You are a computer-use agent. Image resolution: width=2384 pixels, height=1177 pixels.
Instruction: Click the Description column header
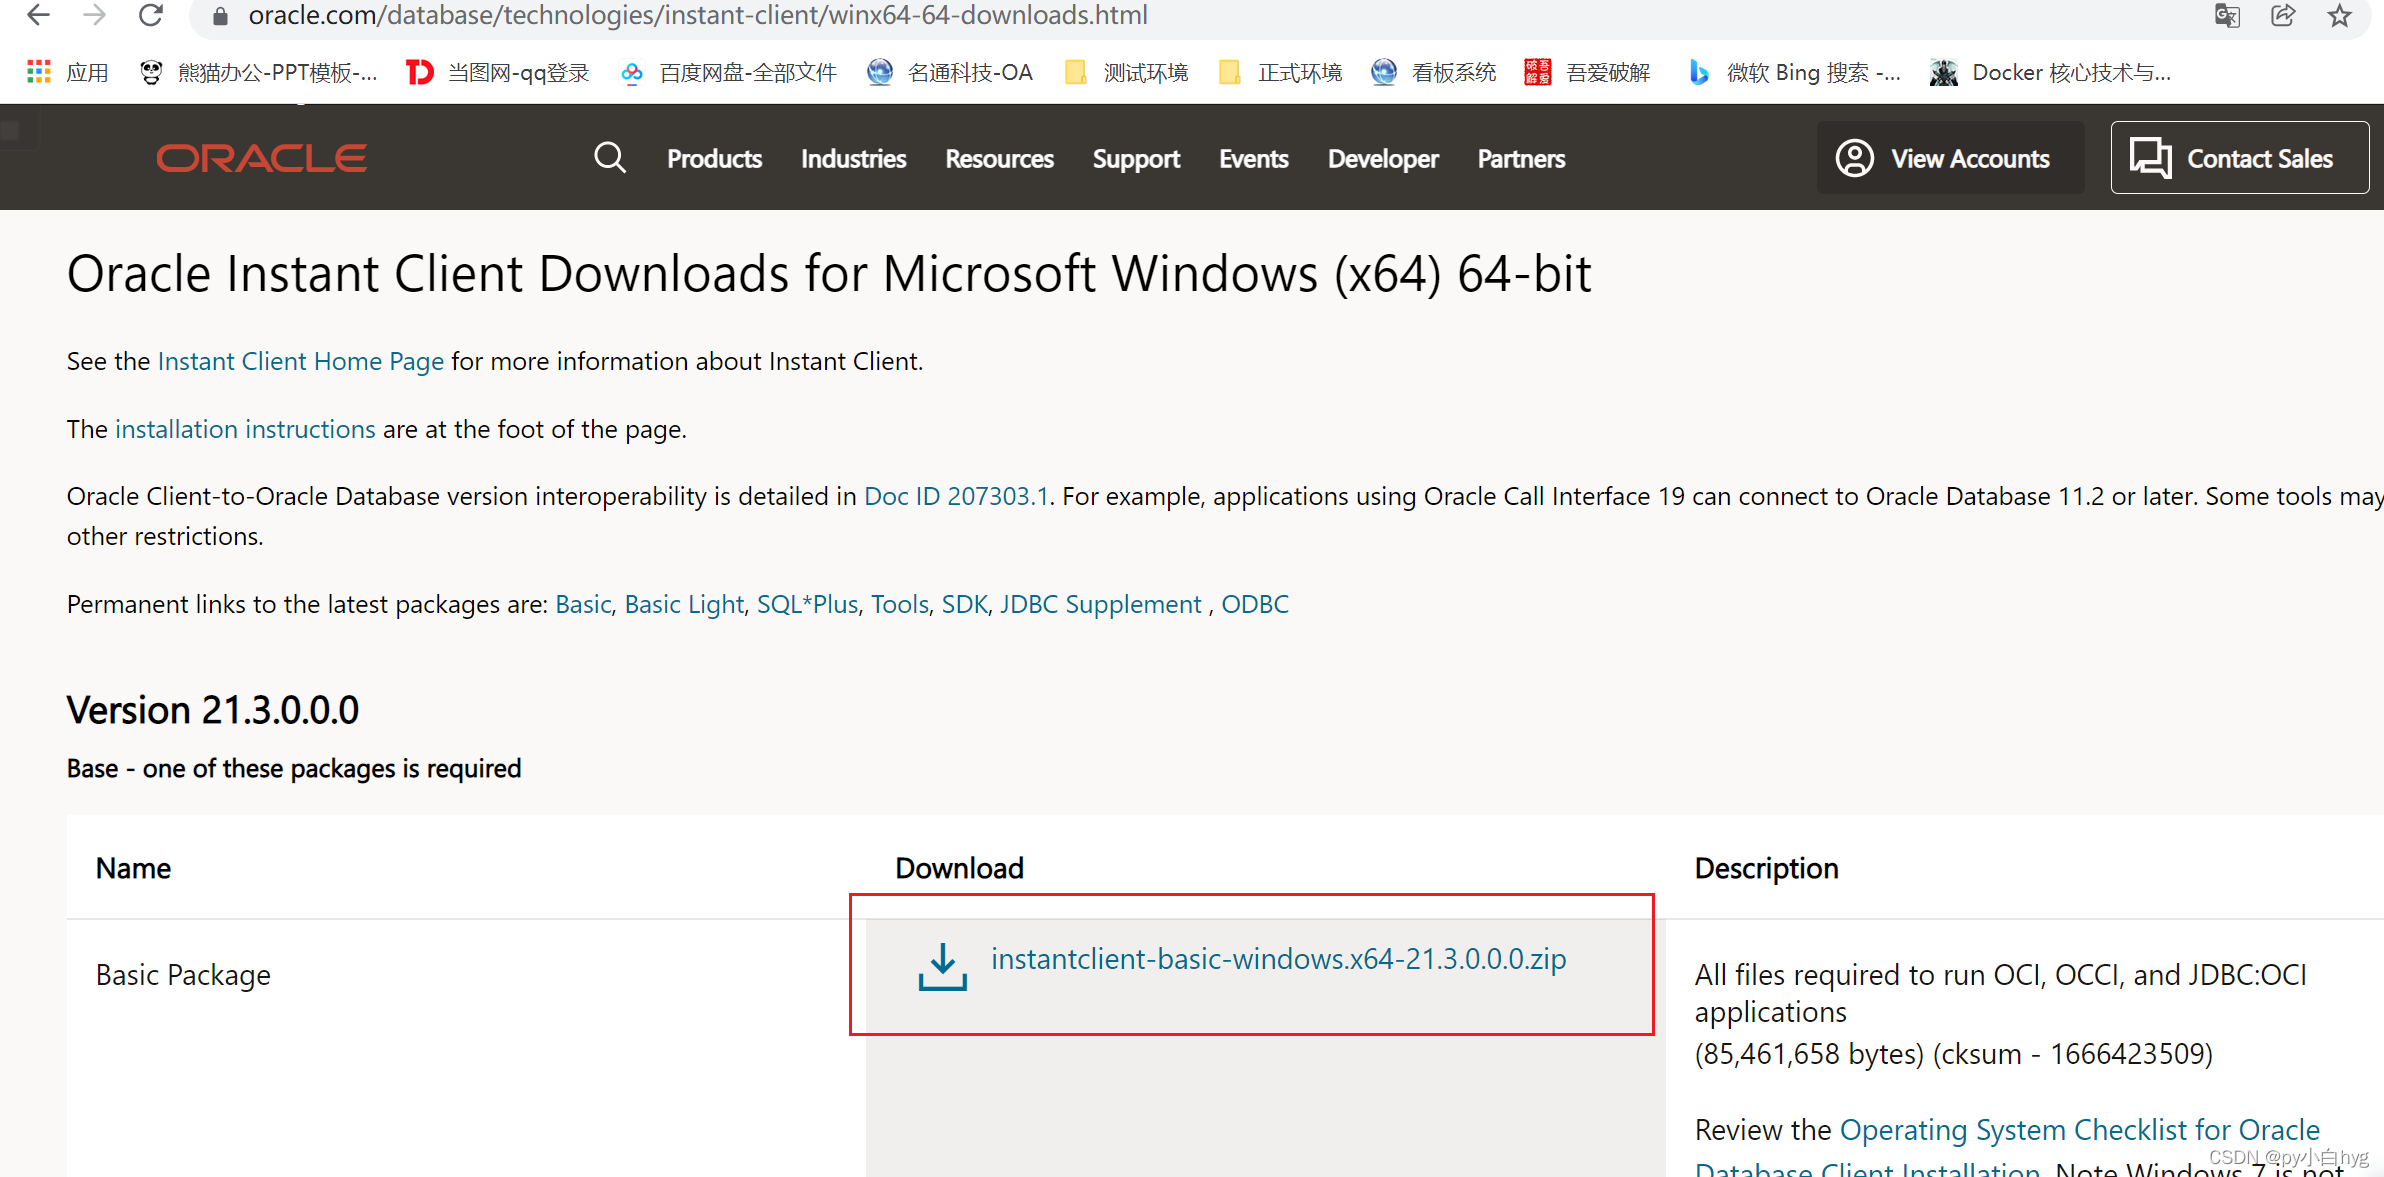point(1766,868)
